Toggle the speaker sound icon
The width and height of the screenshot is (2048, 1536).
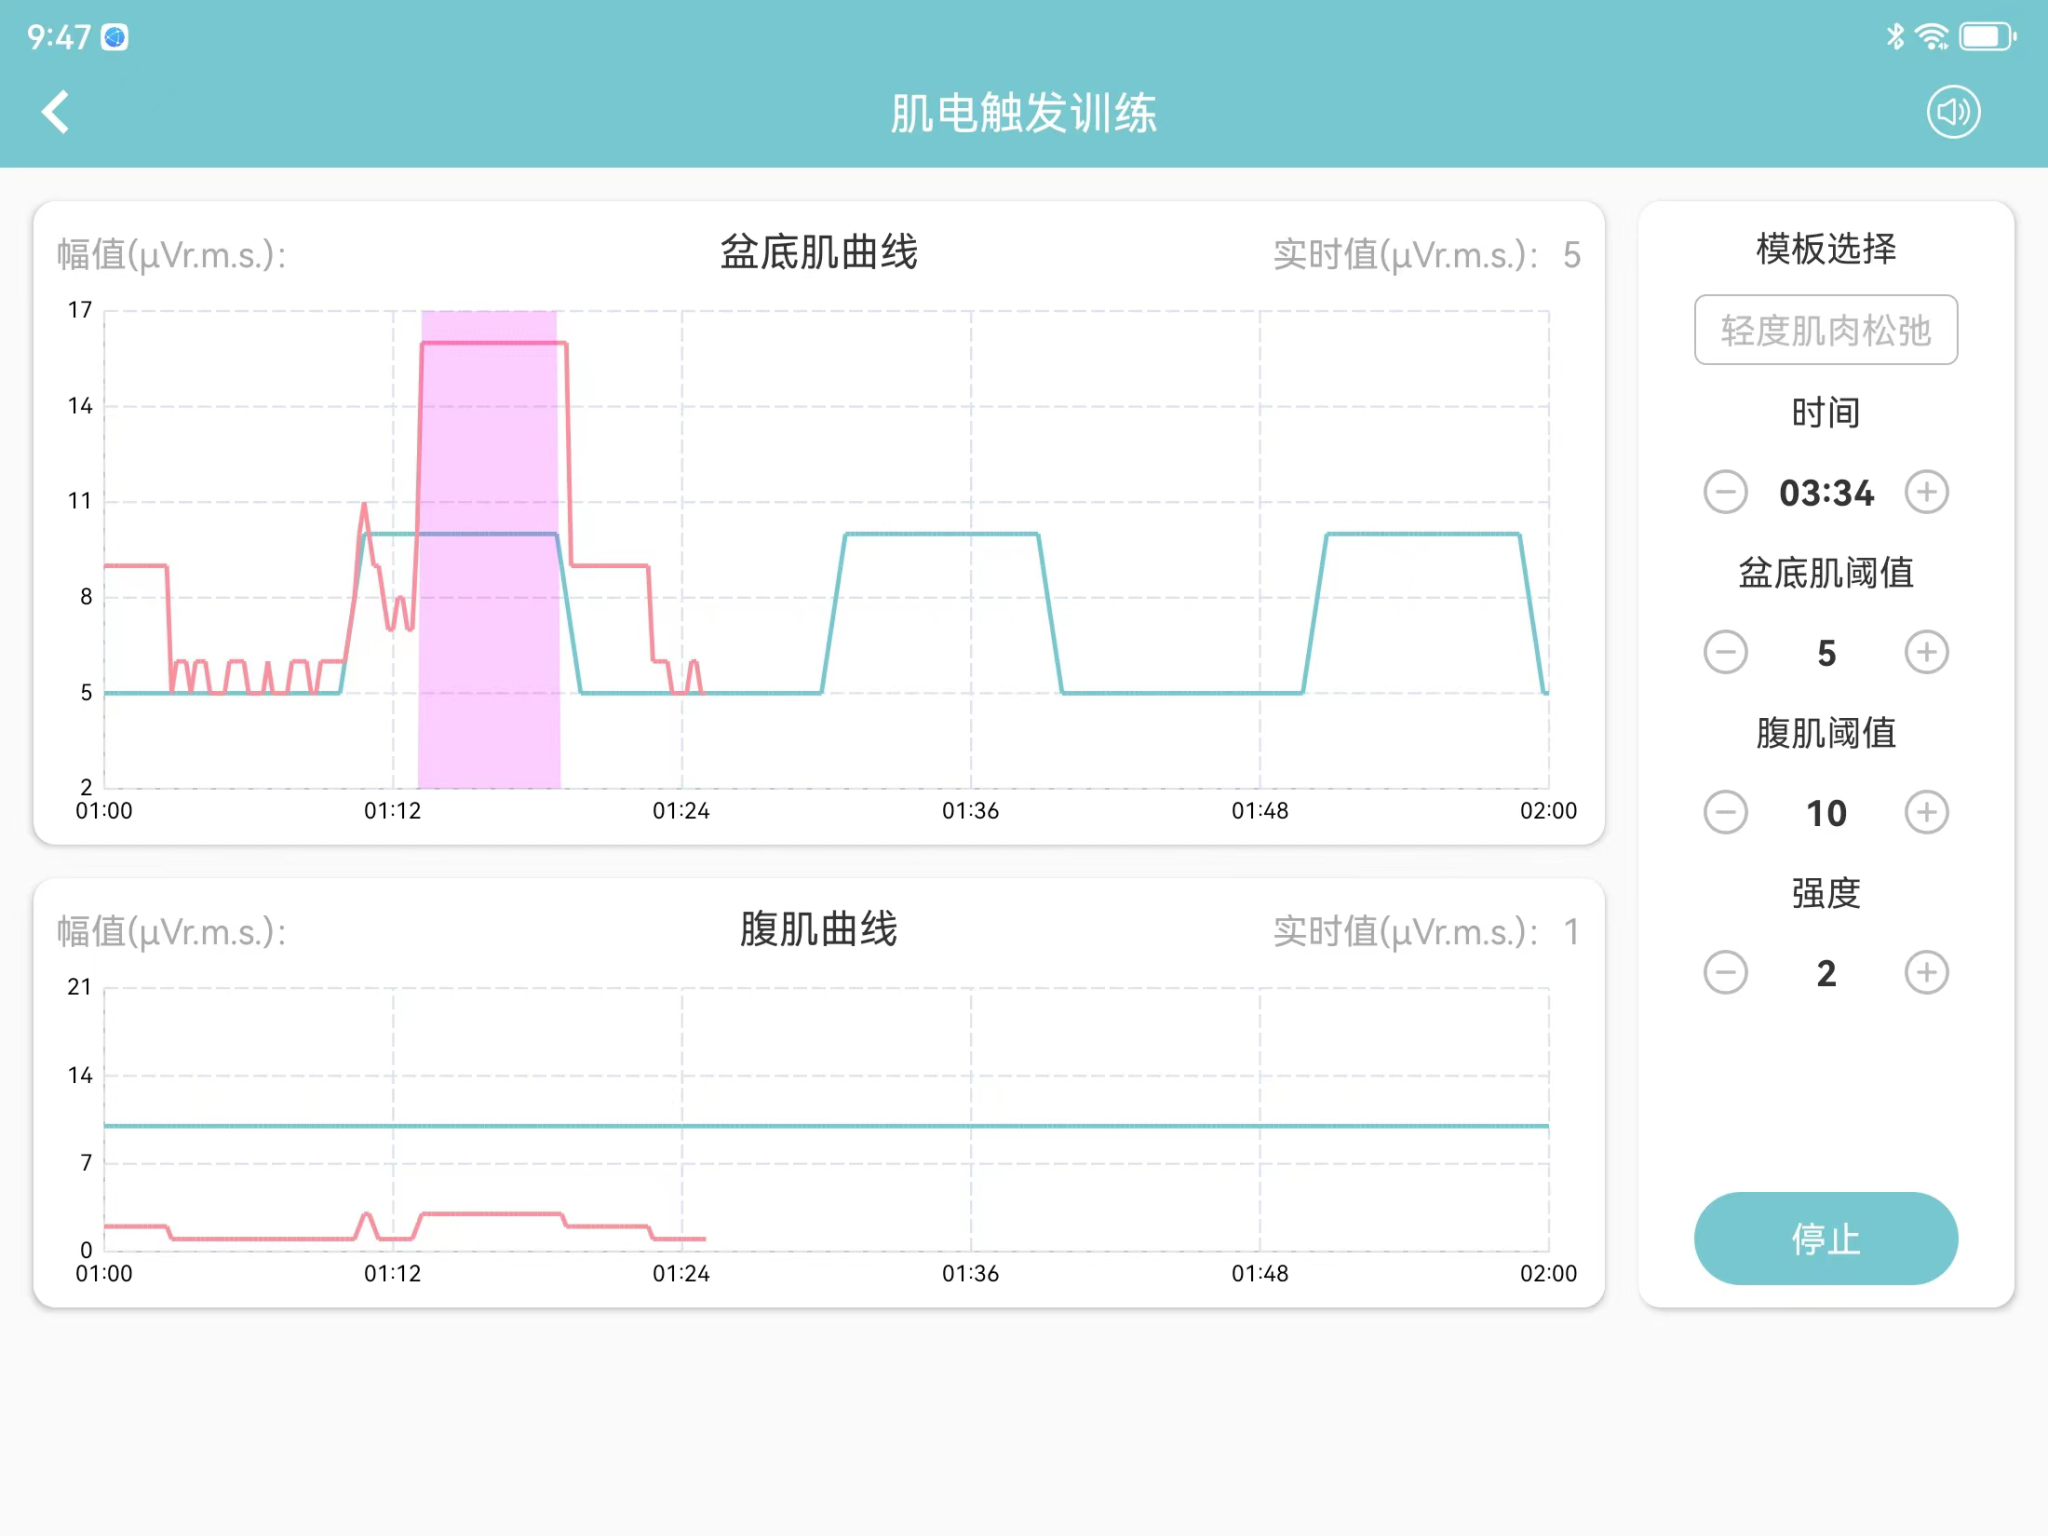coord(1953,112)
